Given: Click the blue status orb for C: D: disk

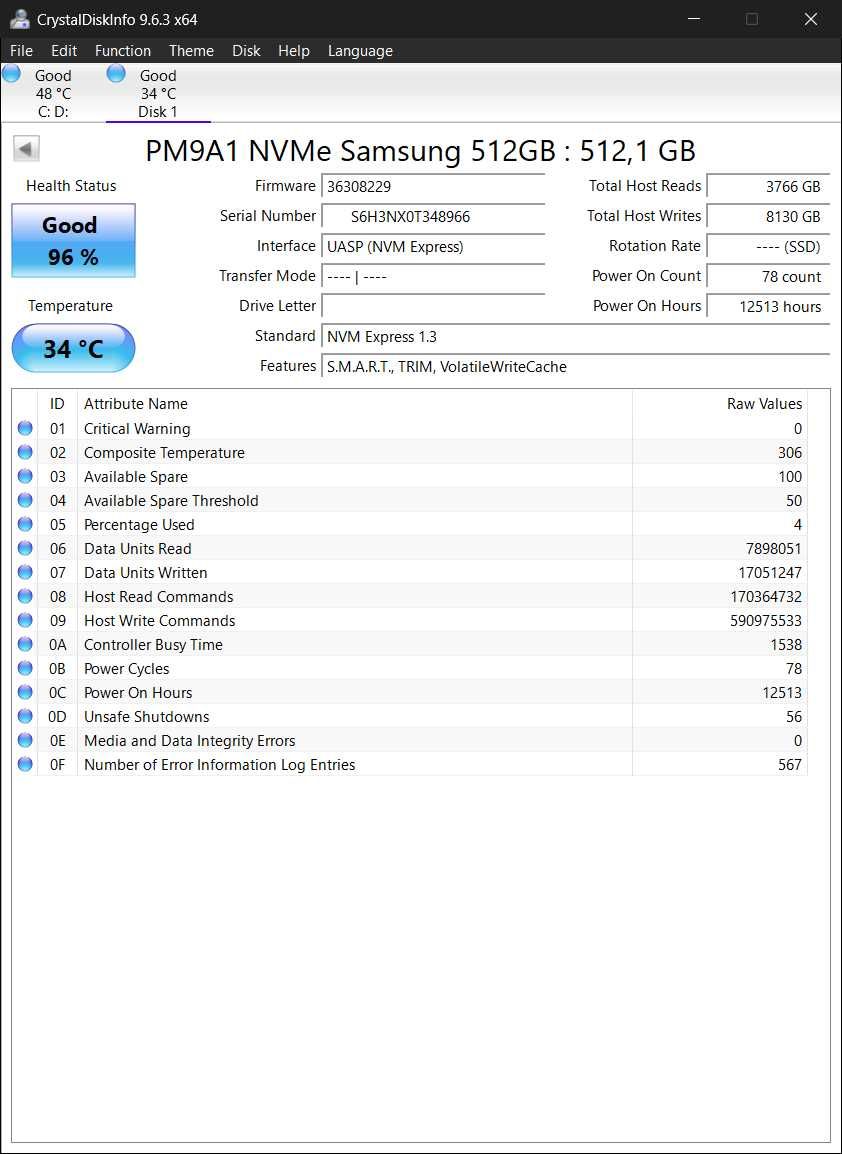Looking at the screenshot, I should 11,73.
